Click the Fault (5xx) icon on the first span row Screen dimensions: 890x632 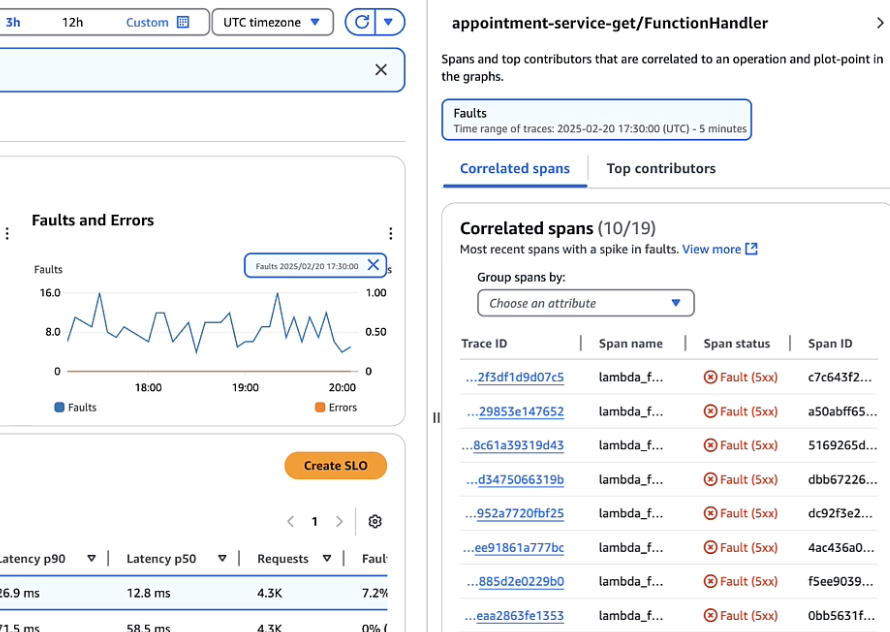708,377
